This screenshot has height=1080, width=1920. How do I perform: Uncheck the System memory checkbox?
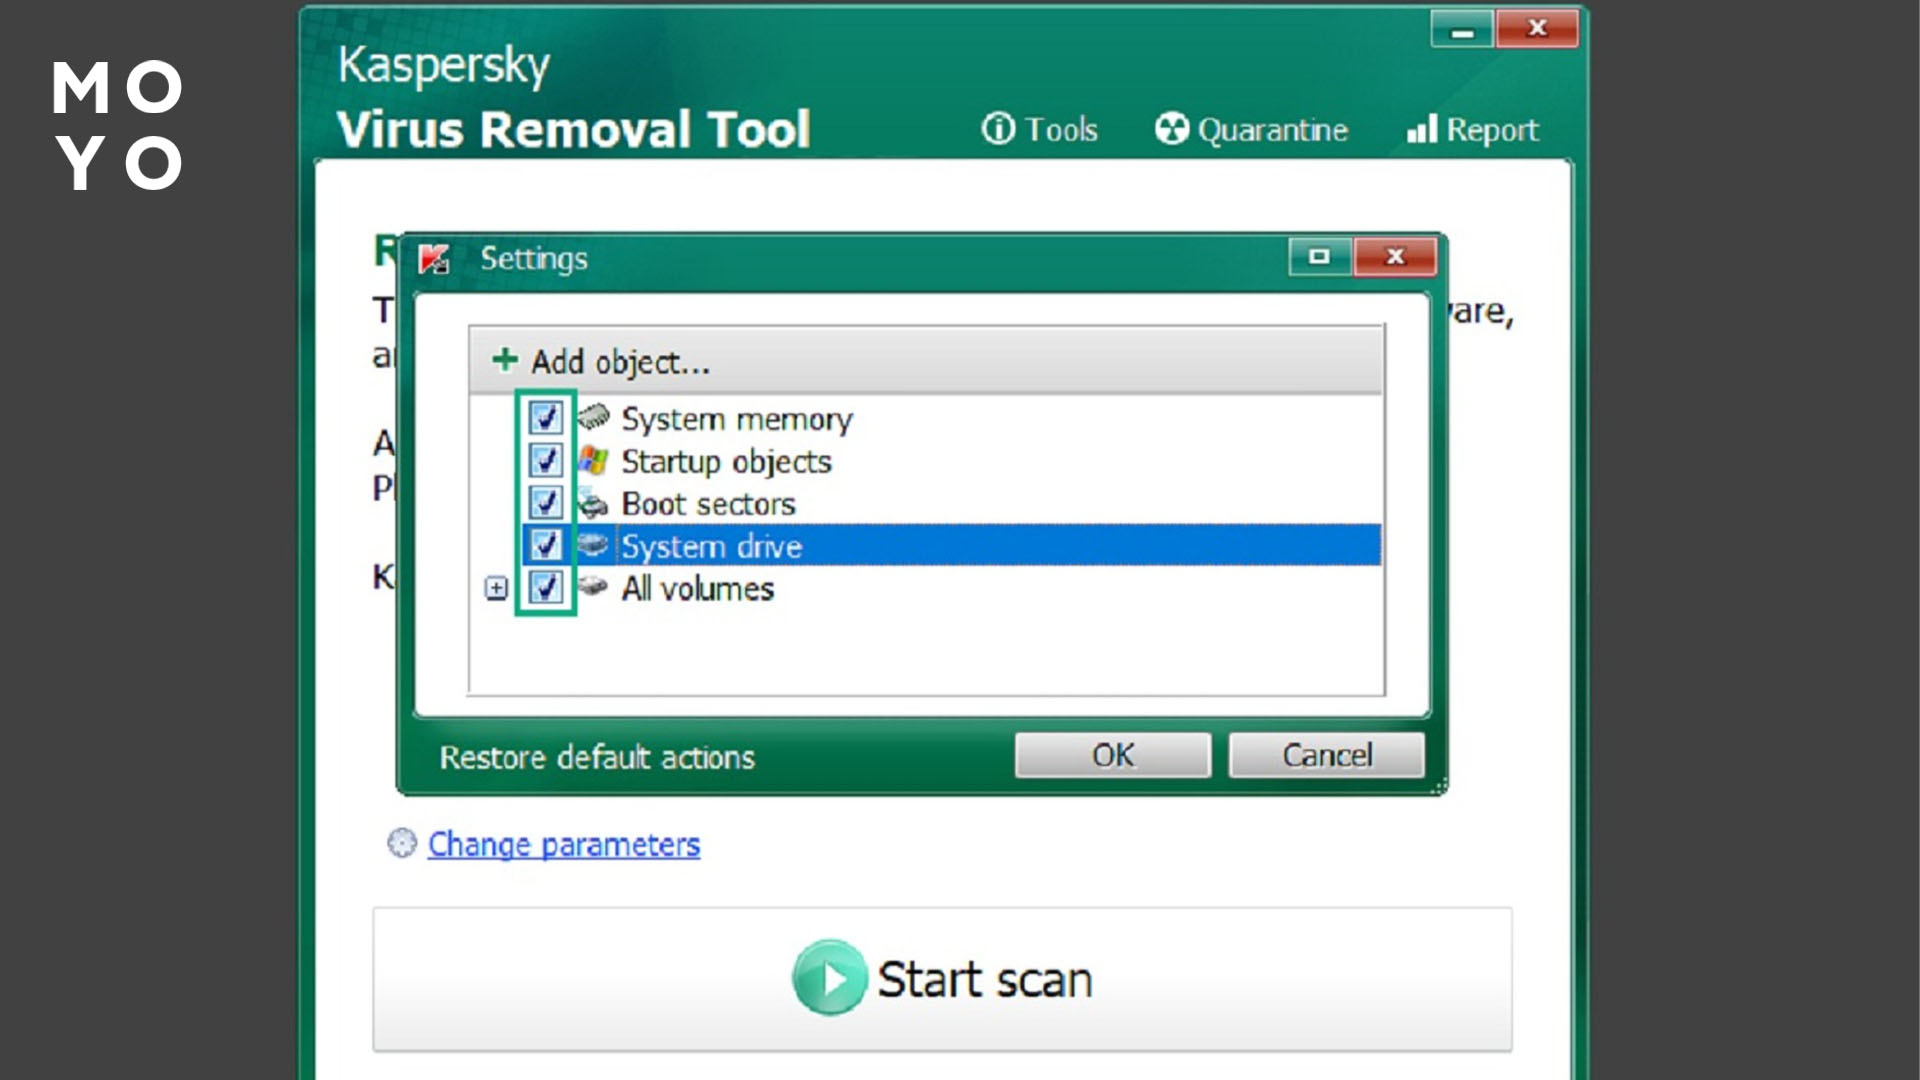click(545, 417)
